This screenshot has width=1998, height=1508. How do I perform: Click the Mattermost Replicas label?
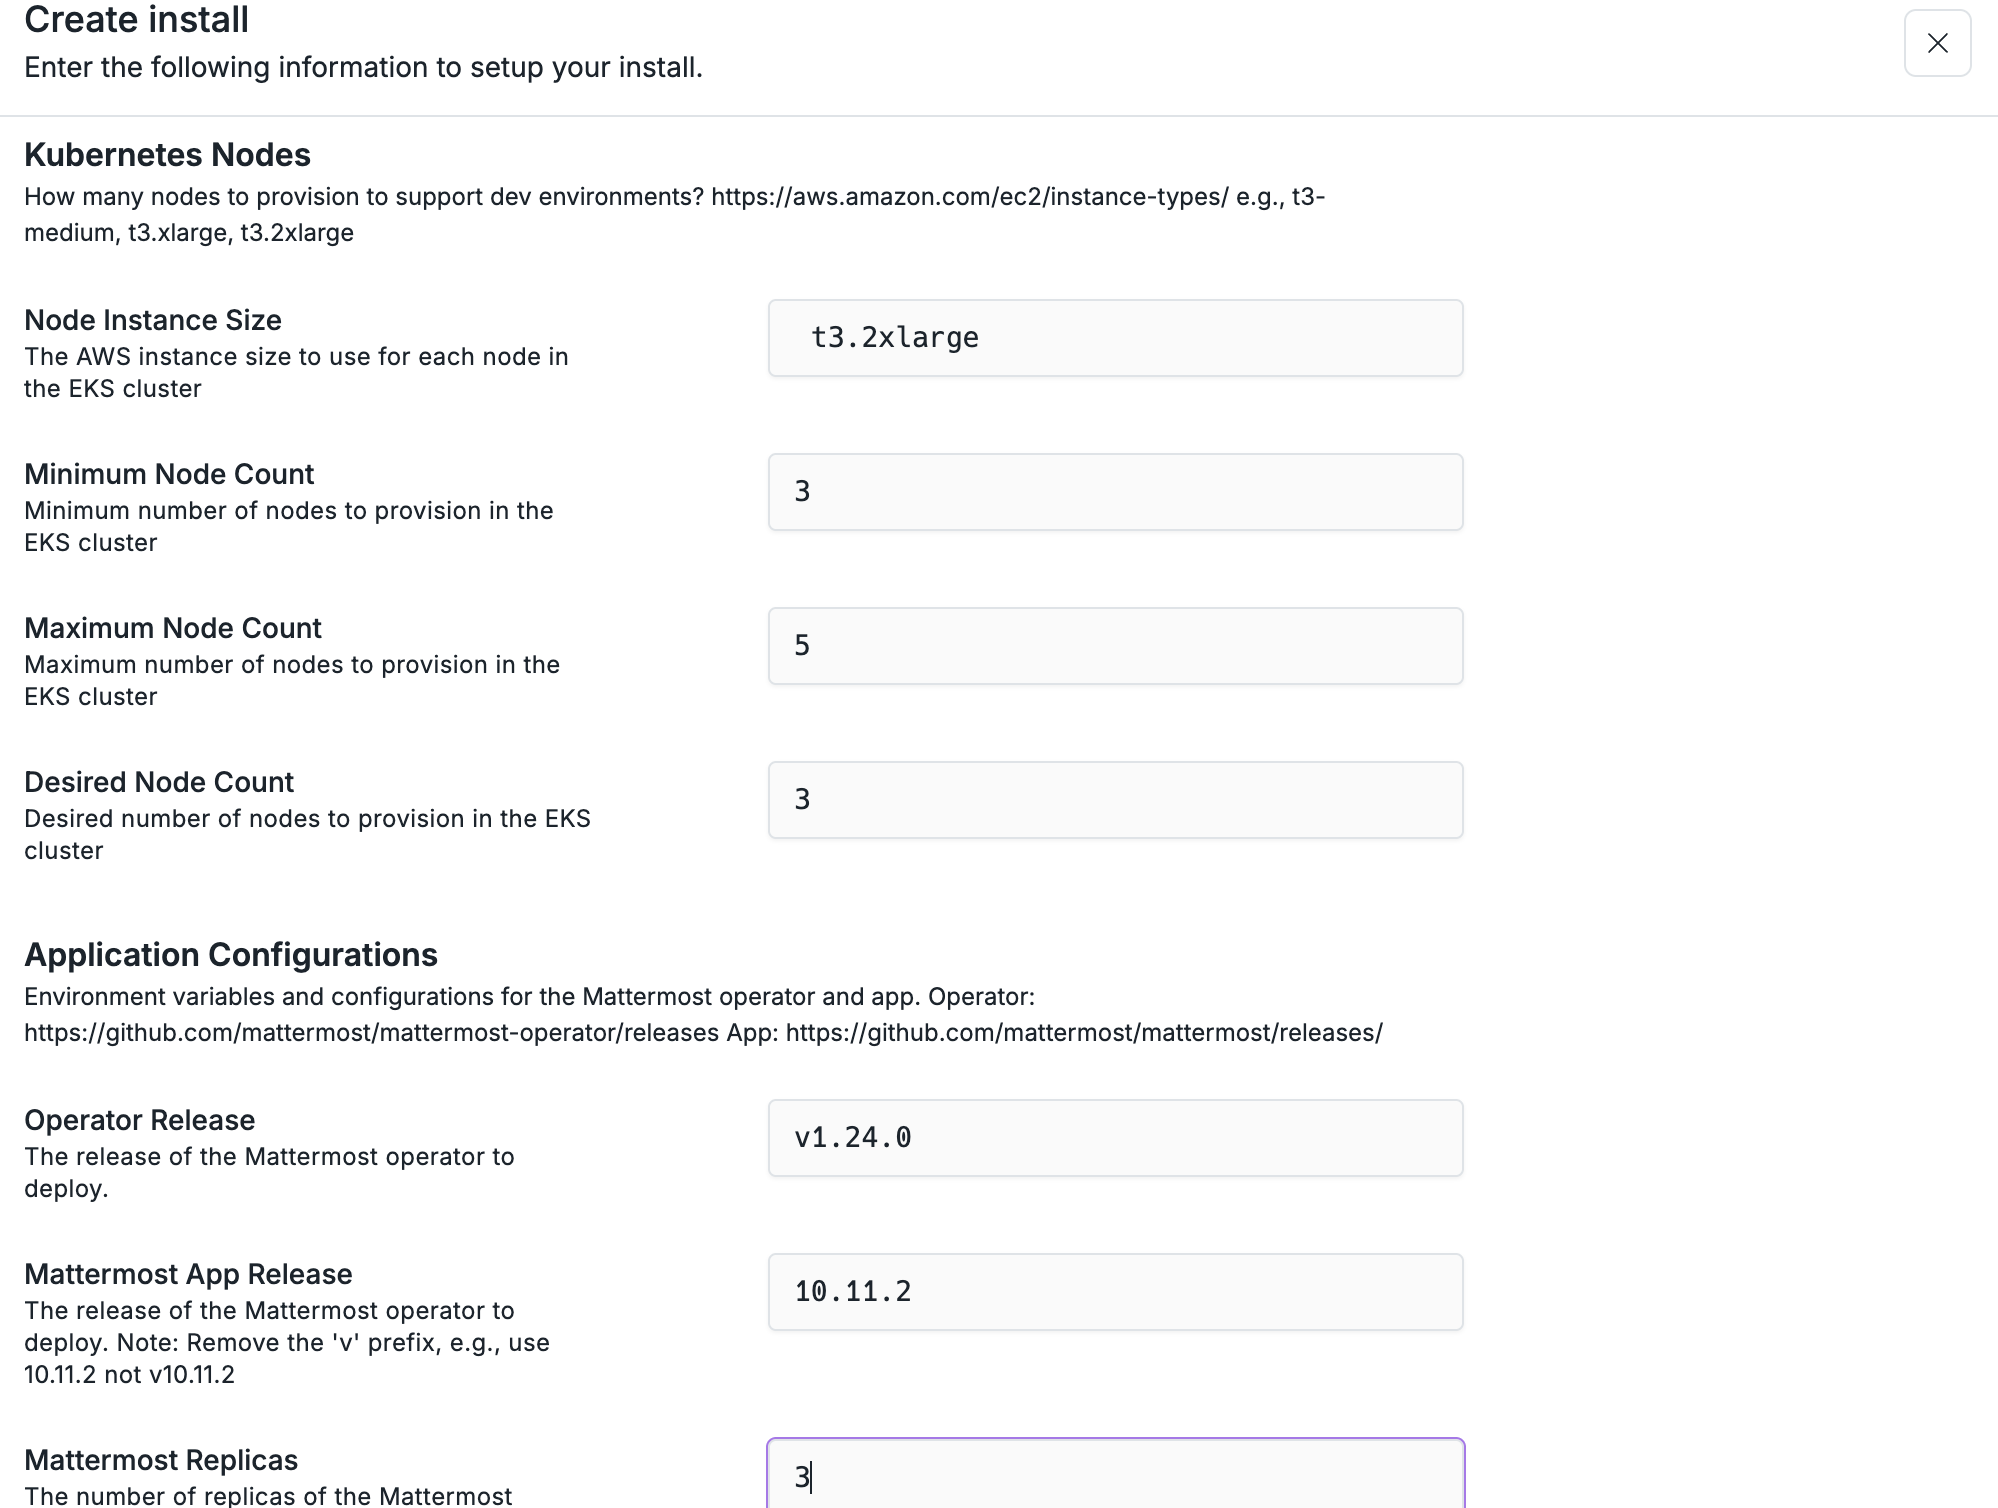coord(161,1460)
